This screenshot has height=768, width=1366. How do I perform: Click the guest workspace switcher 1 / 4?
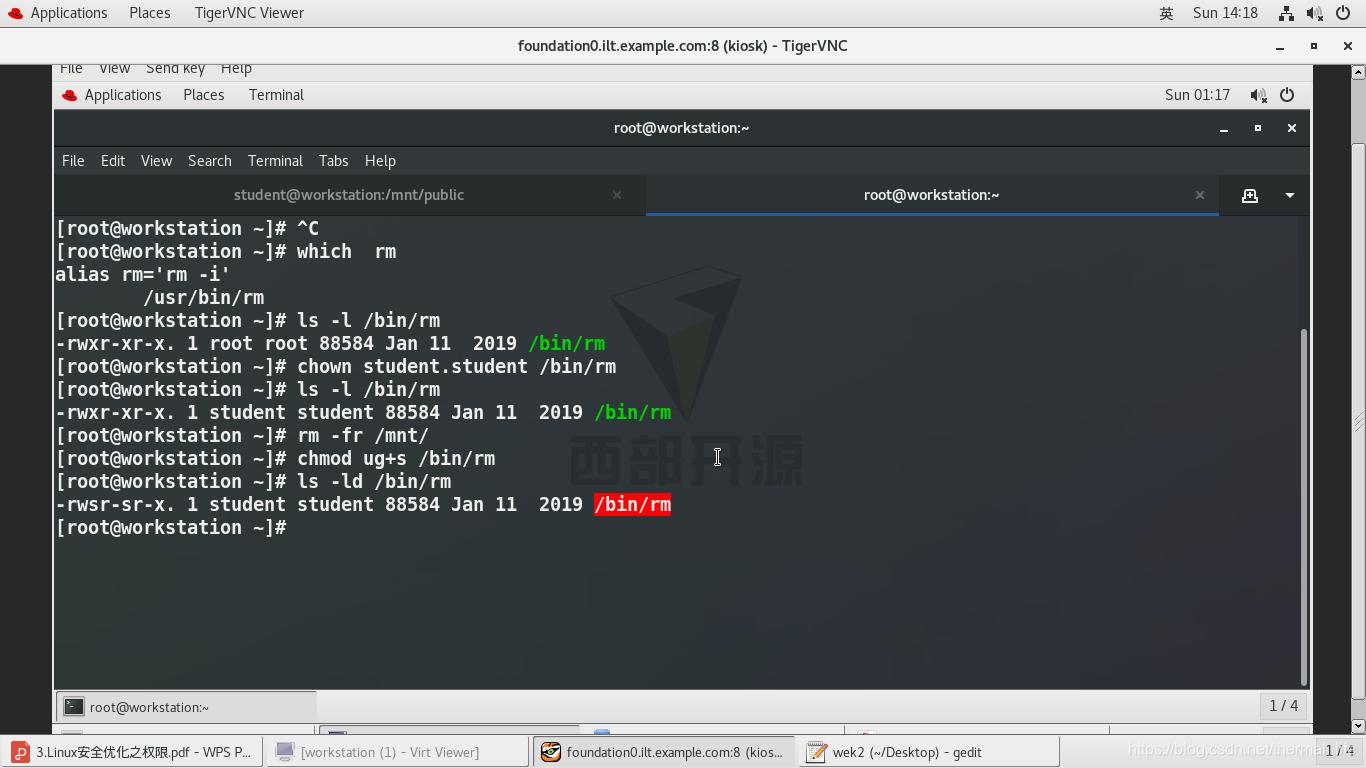click(1284, 706)
